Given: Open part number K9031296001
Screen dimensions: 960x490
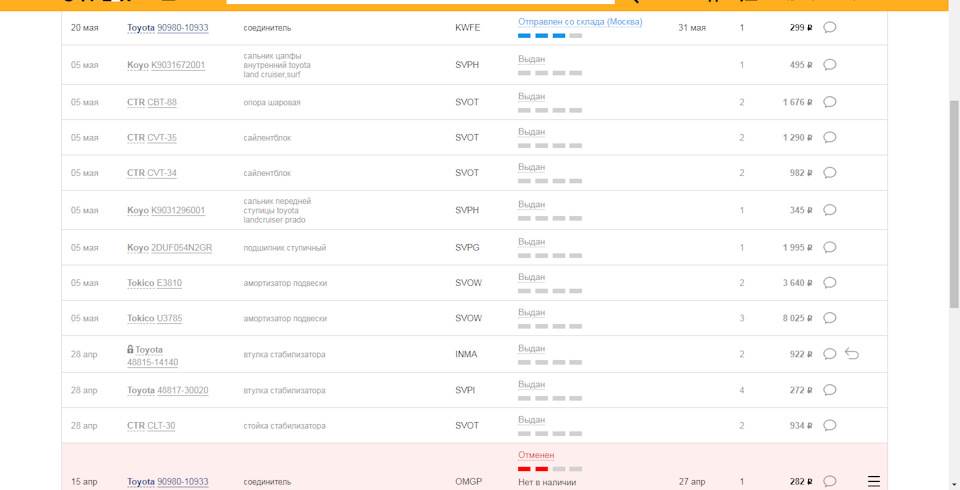Looking at the screenshot, I should tap(178, 211).
